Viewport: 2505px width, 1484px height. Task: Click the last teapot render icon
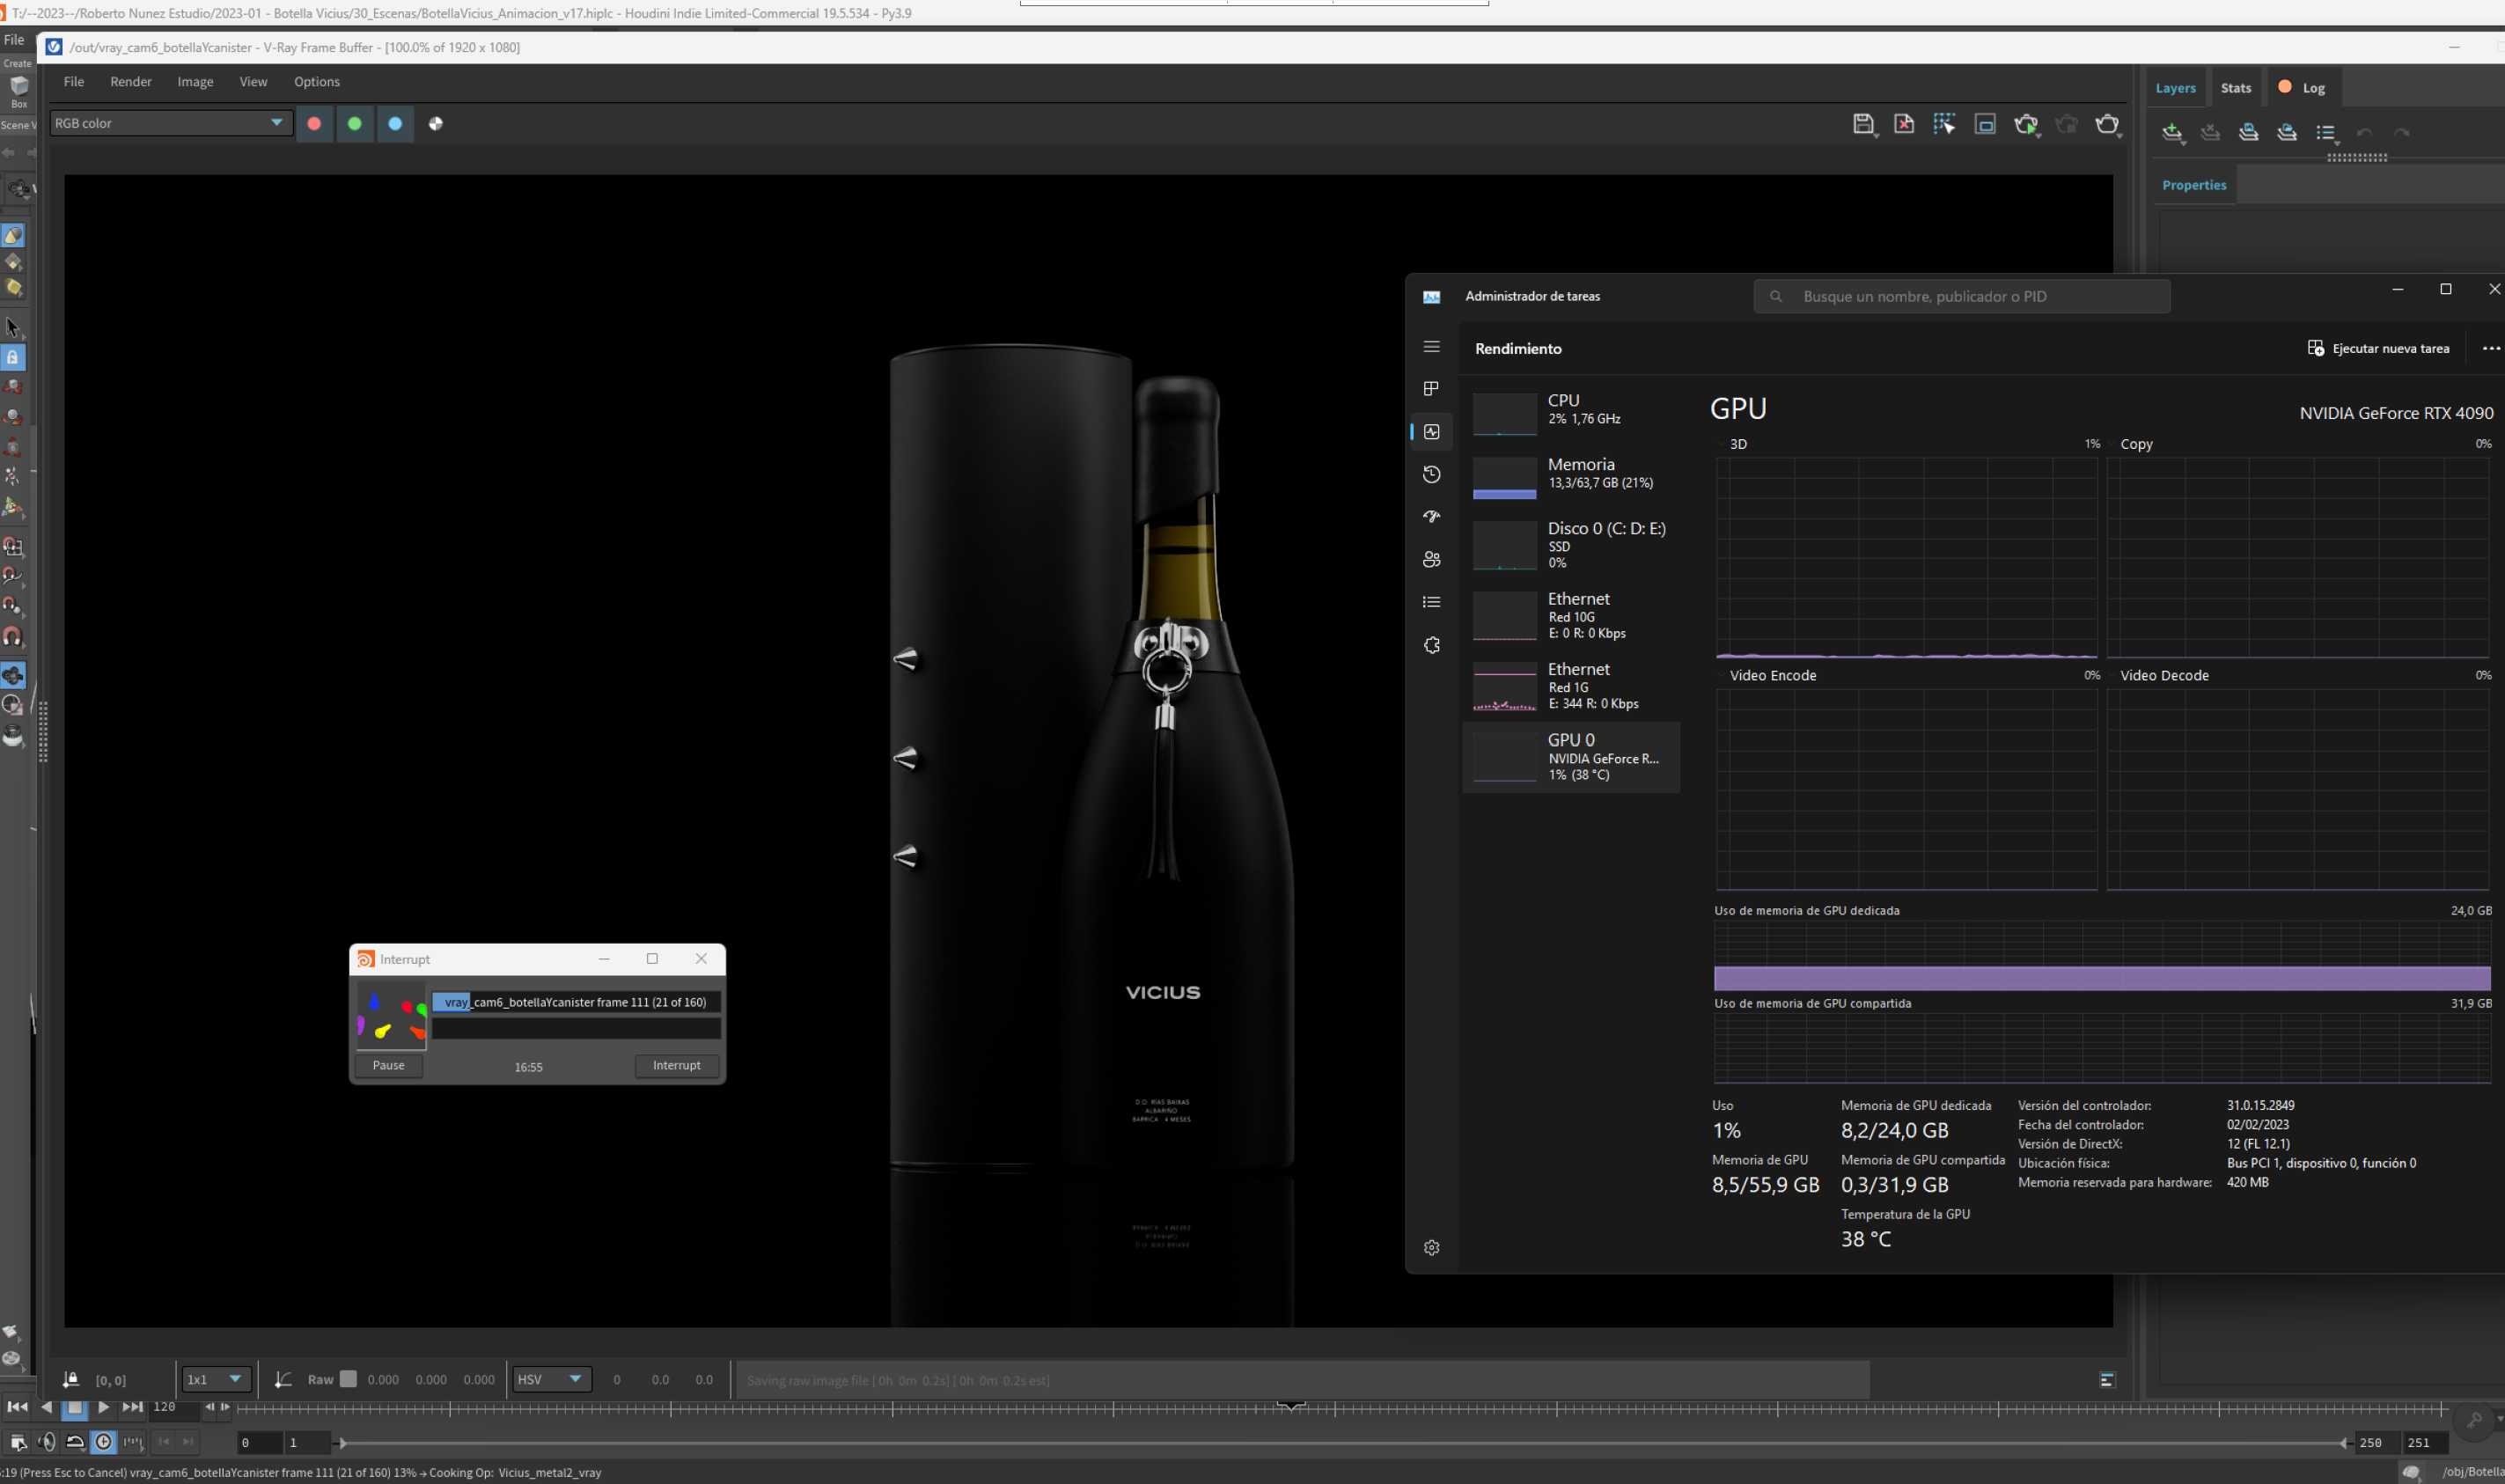pyautogui.click(x=2106, y=123)
